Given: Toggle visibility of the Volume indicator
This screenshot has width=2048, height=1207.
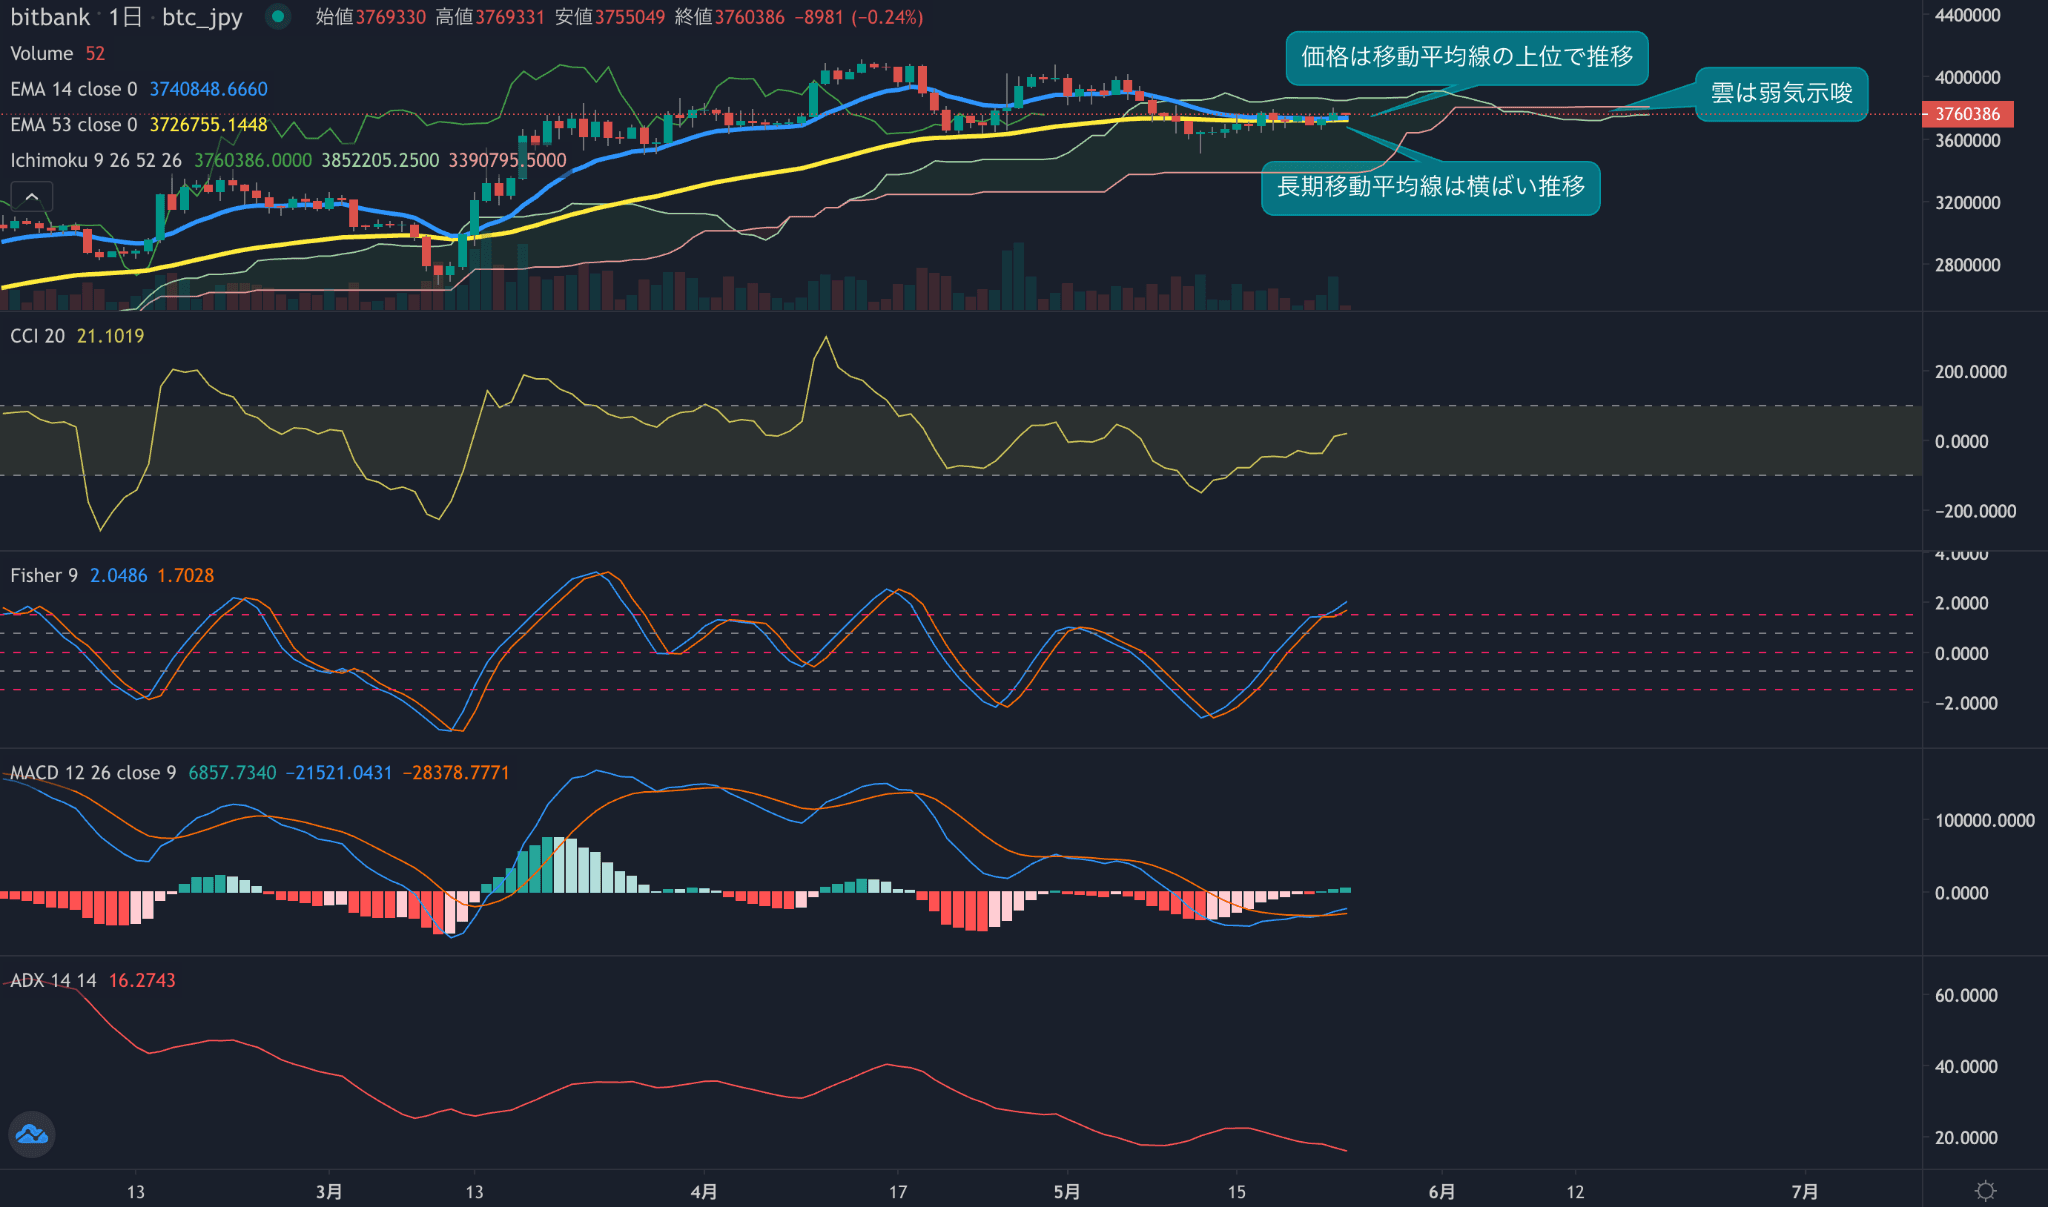Looking at the screenshot, I should pyautogui.click(x=43, y=53).
